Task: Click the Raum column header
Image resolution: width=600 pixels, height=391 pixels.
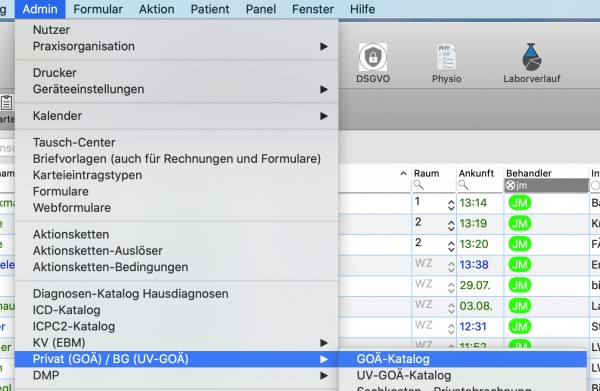Action: pyautogui.click(x=427, y=173)
